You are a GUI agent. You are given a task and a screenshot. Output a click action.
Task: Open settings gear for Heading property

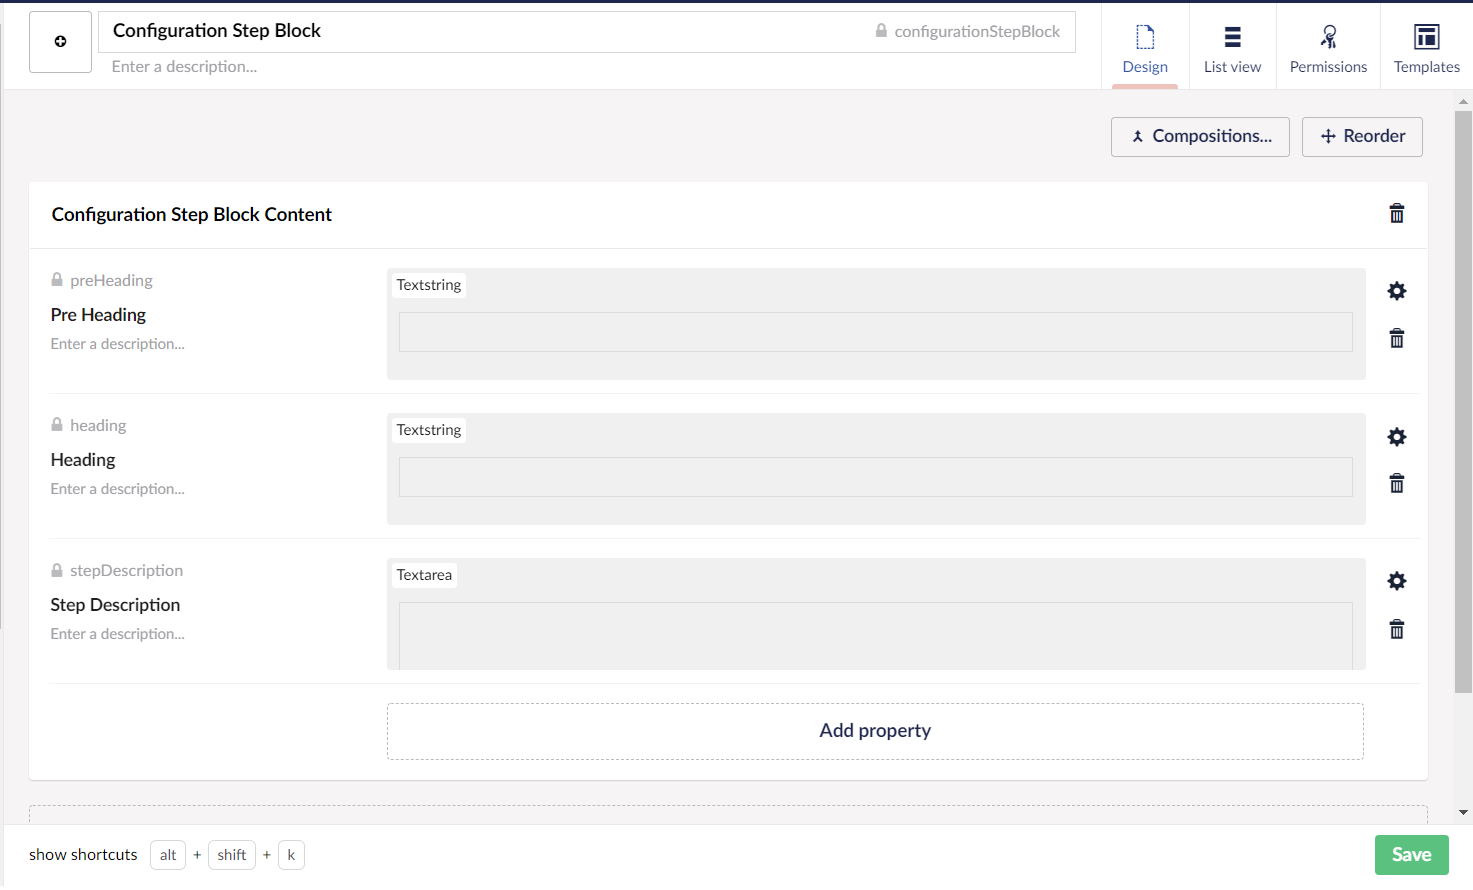click(1396, 437)
